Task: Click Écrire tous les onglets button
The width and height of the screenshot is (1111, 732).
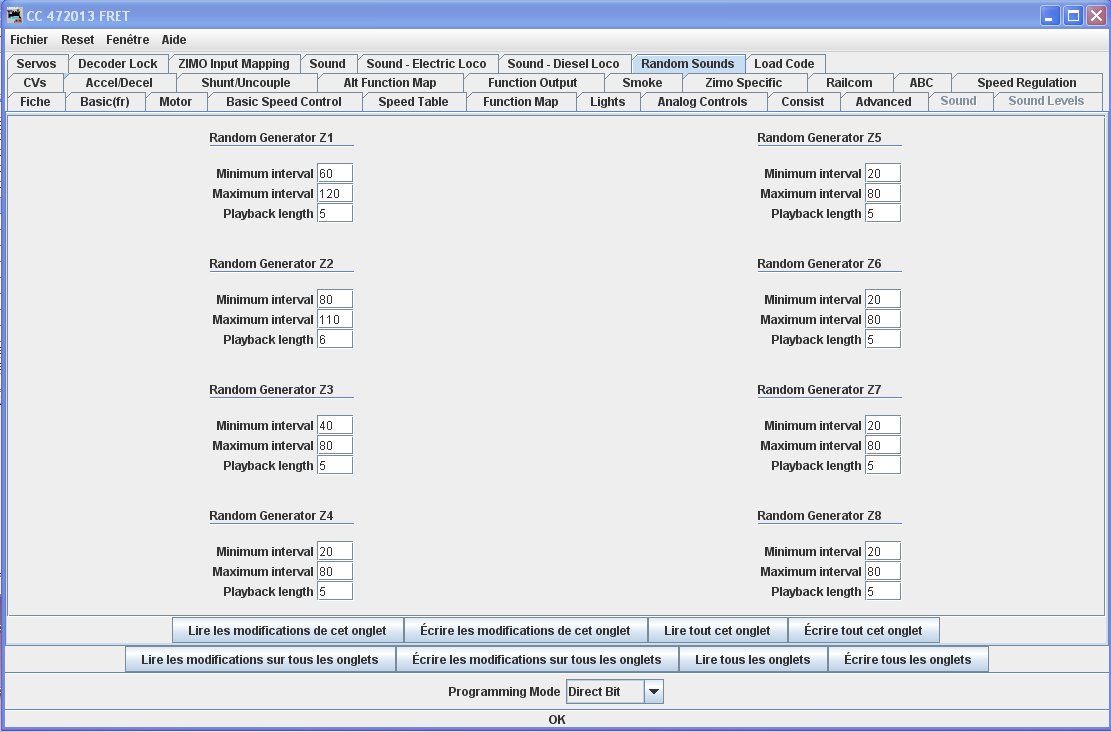Action: point(908,660)
